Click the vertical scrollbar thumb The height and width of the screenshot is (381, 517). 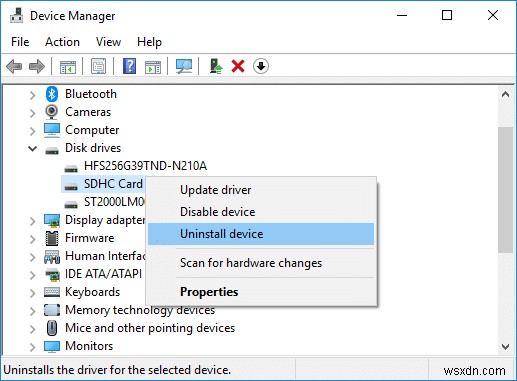click(x=505, y=190)
